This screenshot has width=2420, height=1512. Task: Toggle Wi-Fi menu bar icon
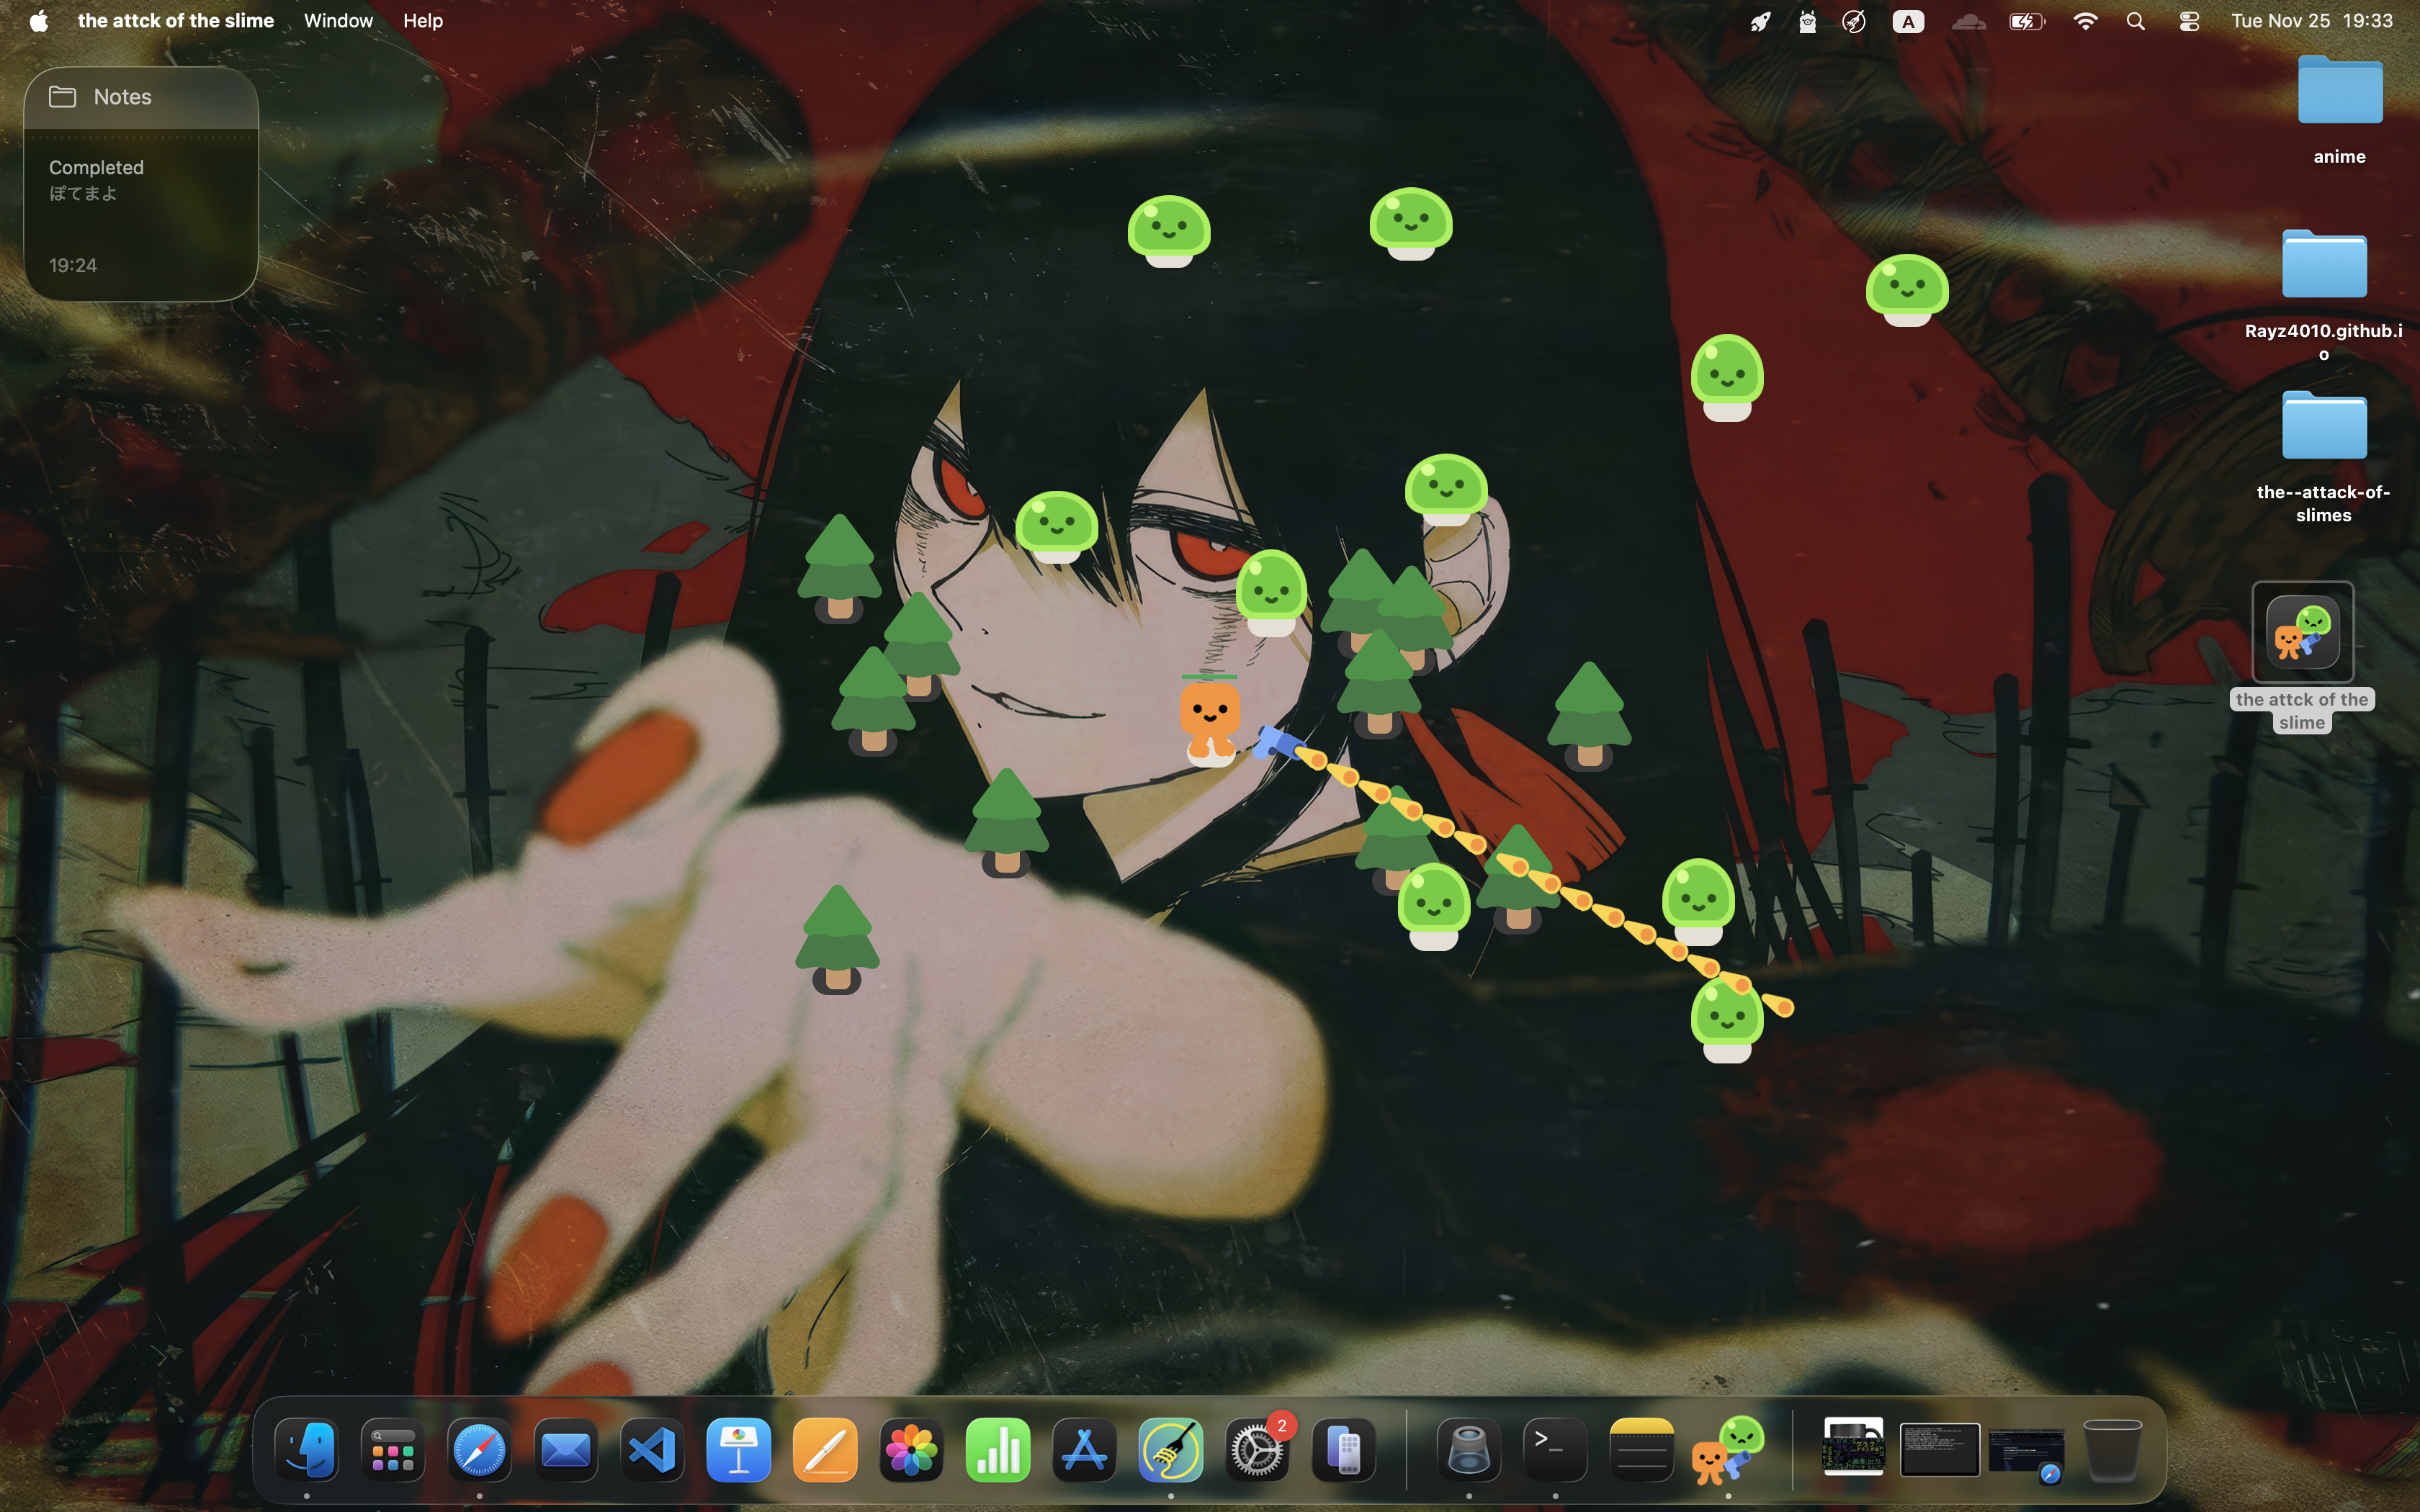2085,21
